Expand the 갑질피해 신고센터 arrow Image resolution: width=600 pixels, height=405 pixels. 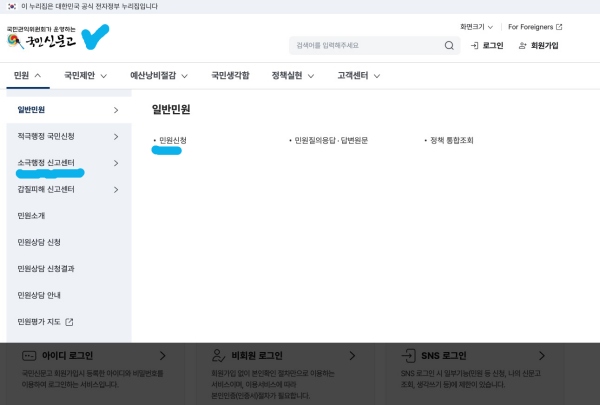[116, 189]
